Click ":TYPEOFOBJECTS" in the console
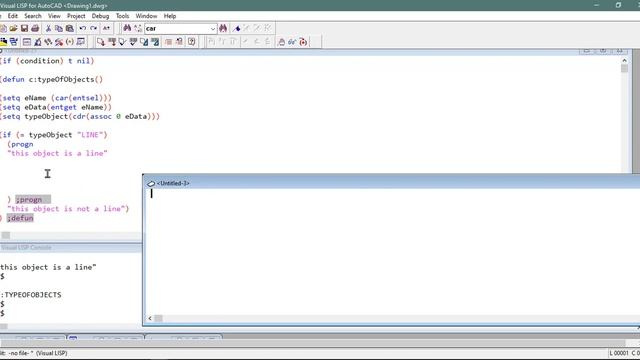Image resolution: width=640 pixels, height=360 pixels. tap(31, 295)
